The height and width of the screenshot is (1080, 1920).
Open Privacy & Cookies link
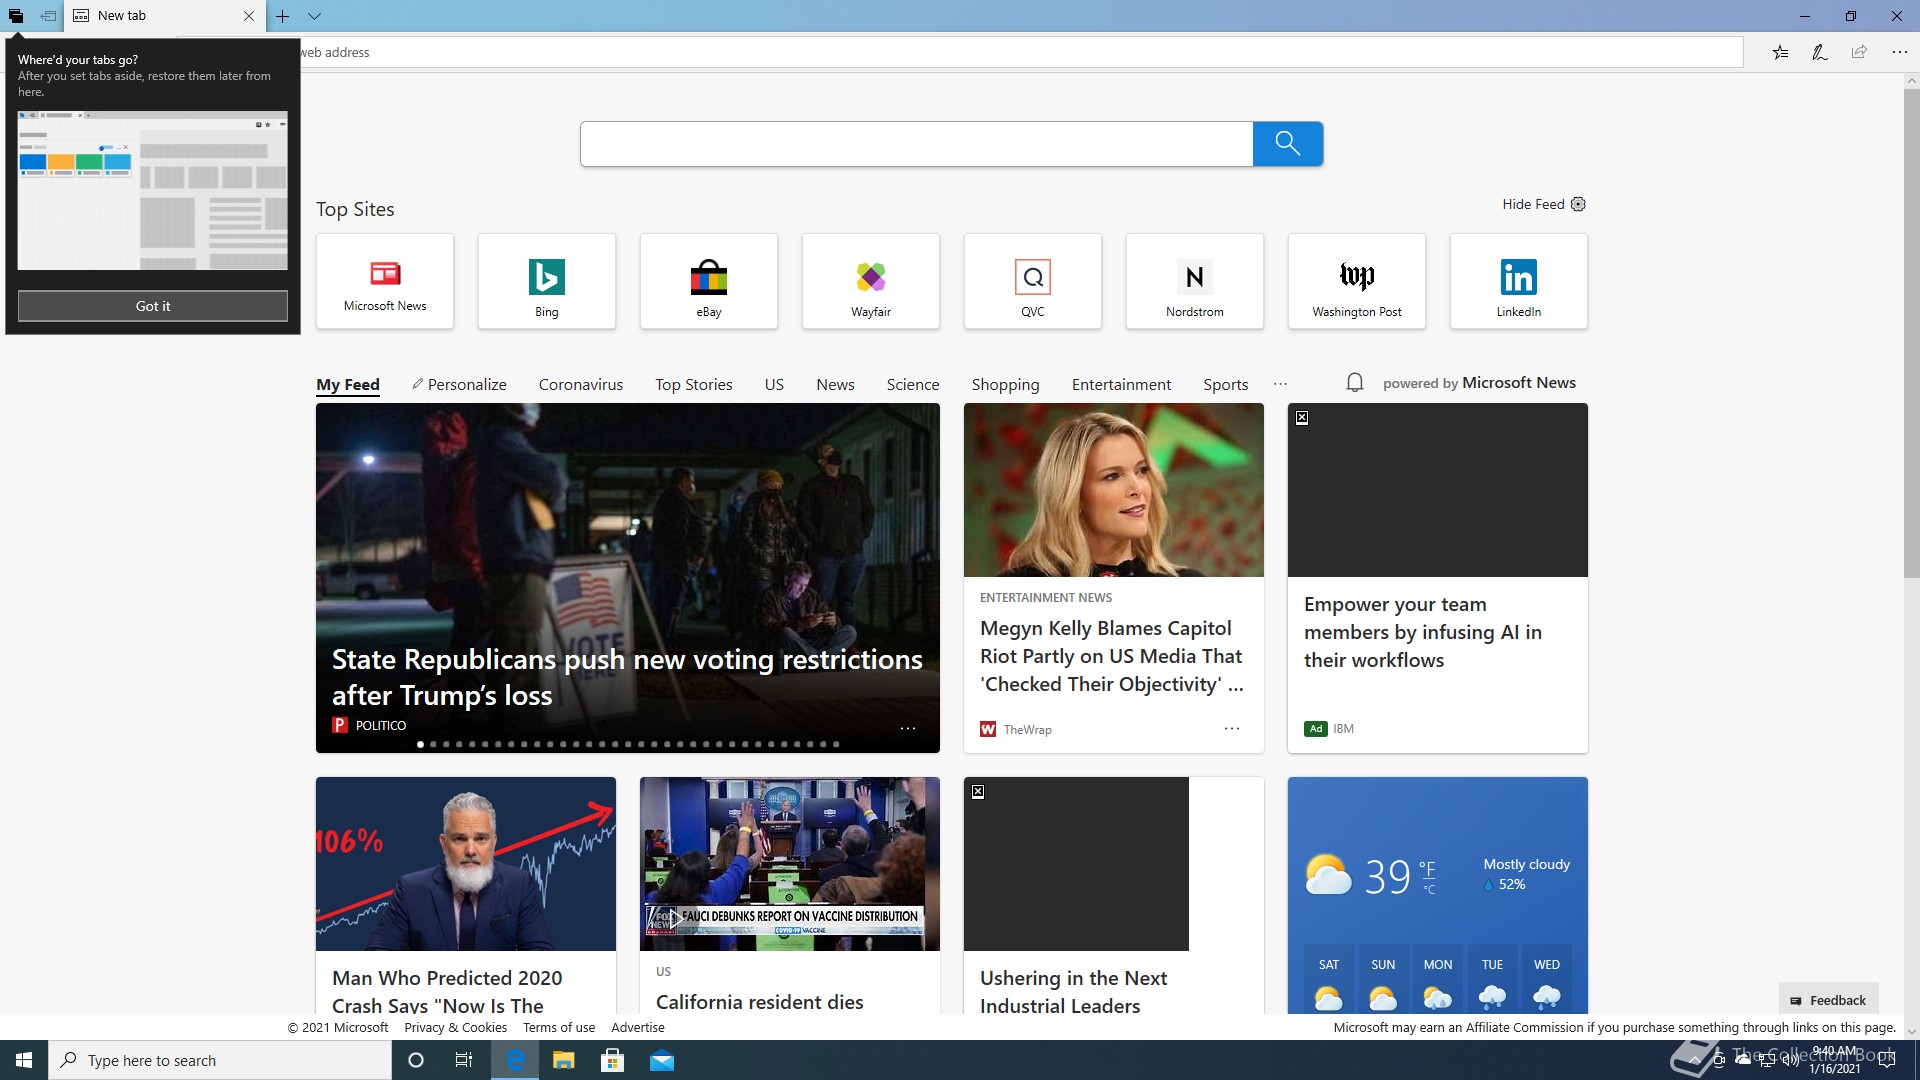pyautogui.click(x=455, y=1027)
